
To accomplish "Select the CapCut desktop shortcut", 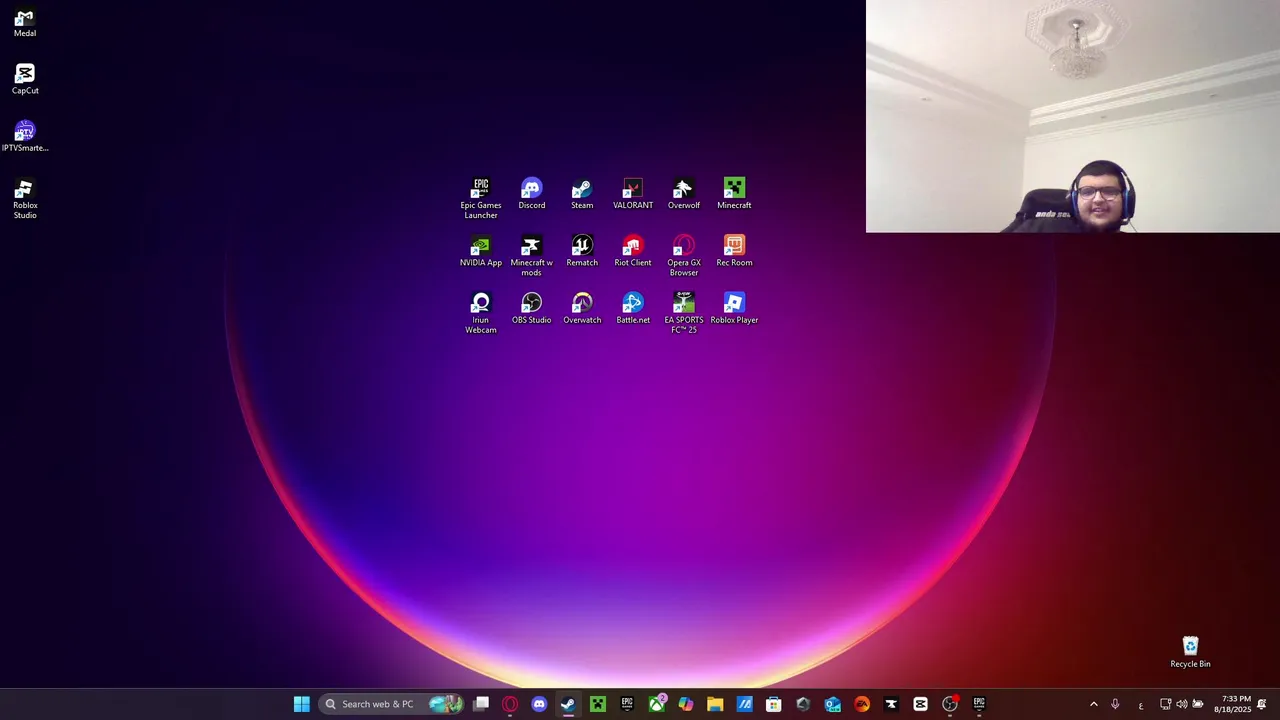I will (25, 80).
